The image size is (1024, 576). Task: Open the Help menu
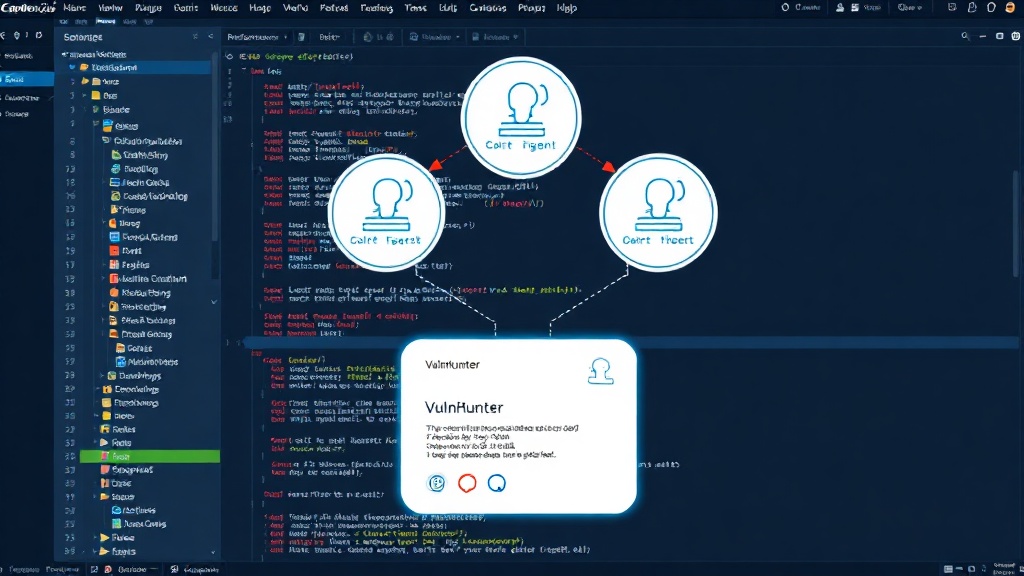566,8
